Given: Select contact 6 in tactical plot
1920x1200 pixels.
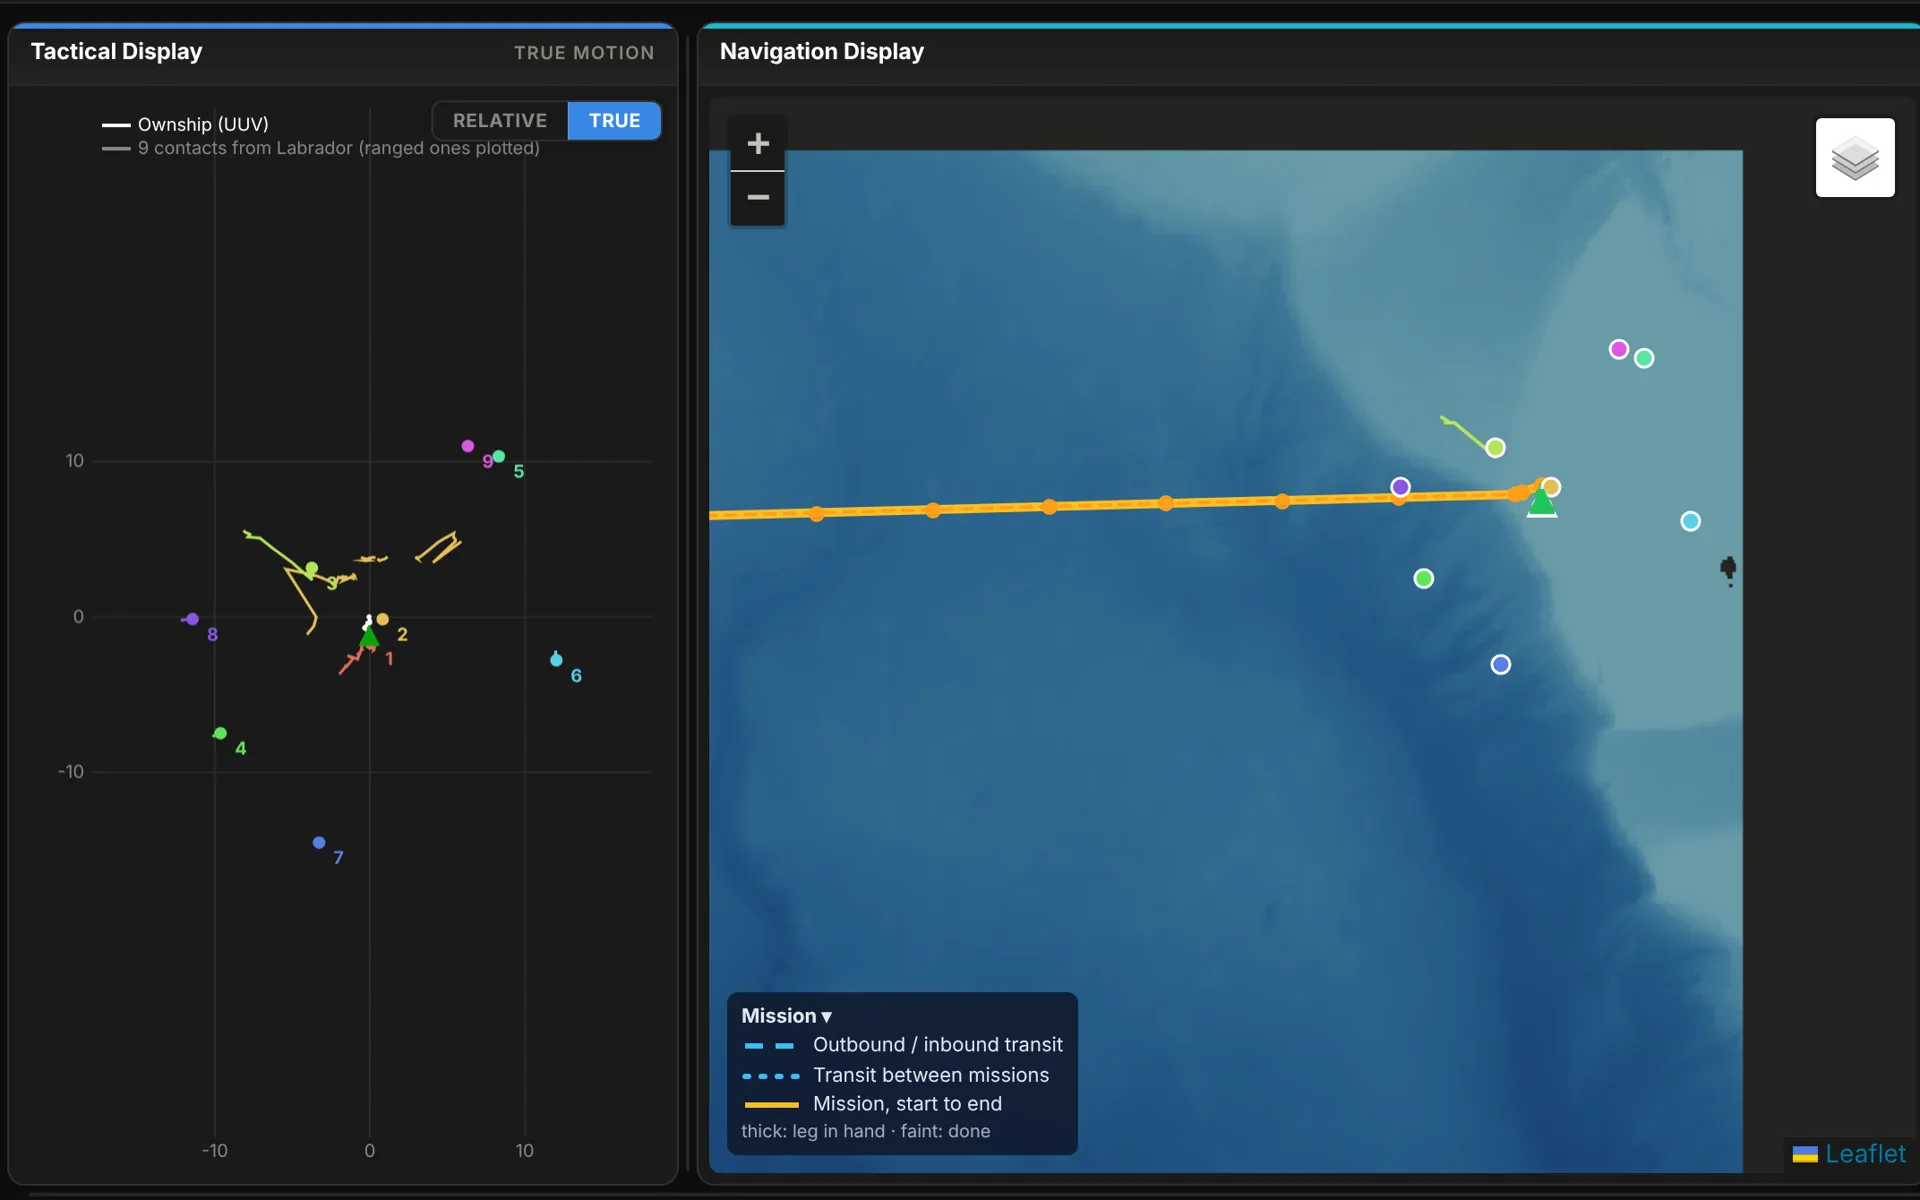Looking at the screenshot, I should click(x=556, y=659).
